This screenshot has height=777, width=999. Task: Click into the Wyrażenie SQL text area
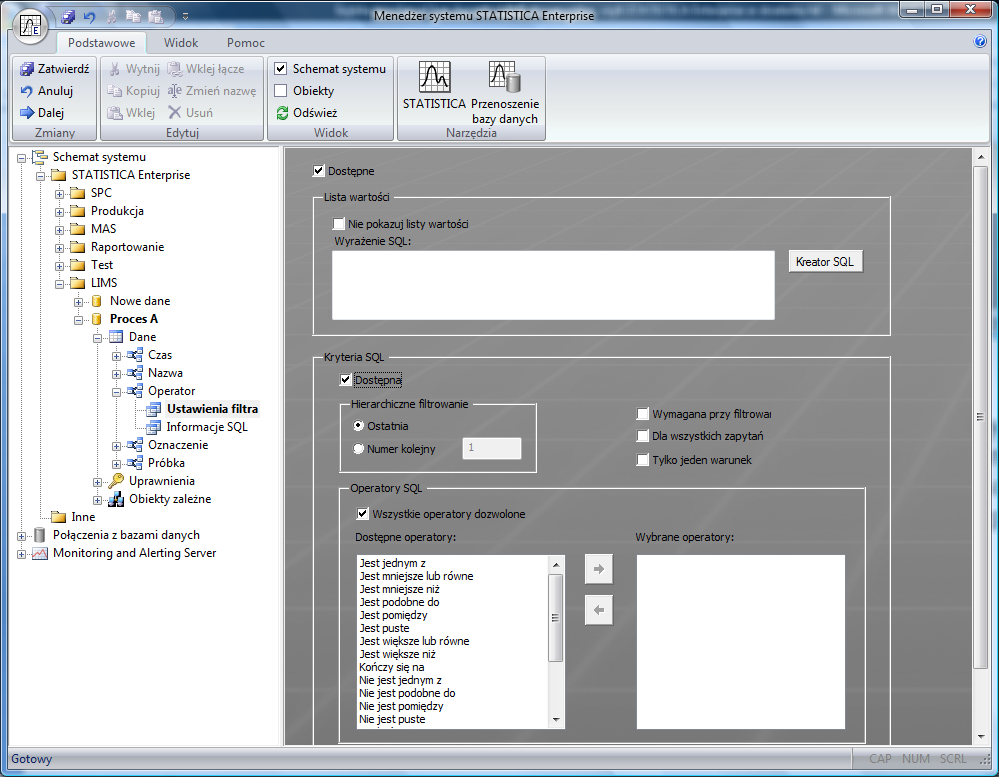(553, 285)
